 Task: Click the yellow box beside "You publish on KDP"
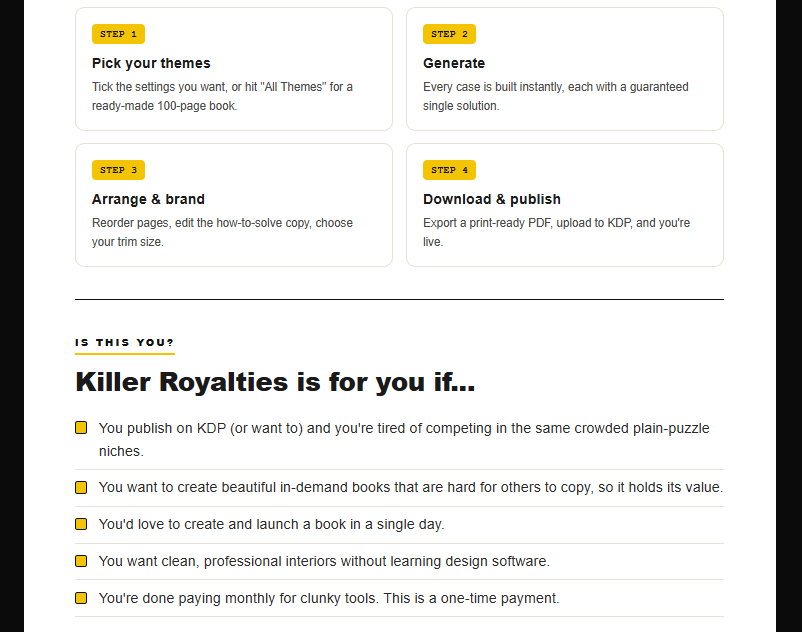(81, 427)
